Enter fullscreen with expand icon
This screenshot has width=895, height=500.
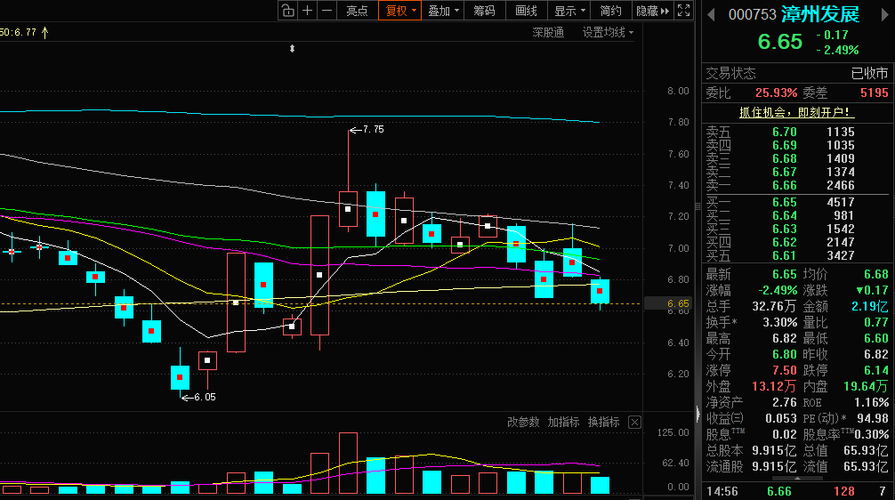coord(683,10)
